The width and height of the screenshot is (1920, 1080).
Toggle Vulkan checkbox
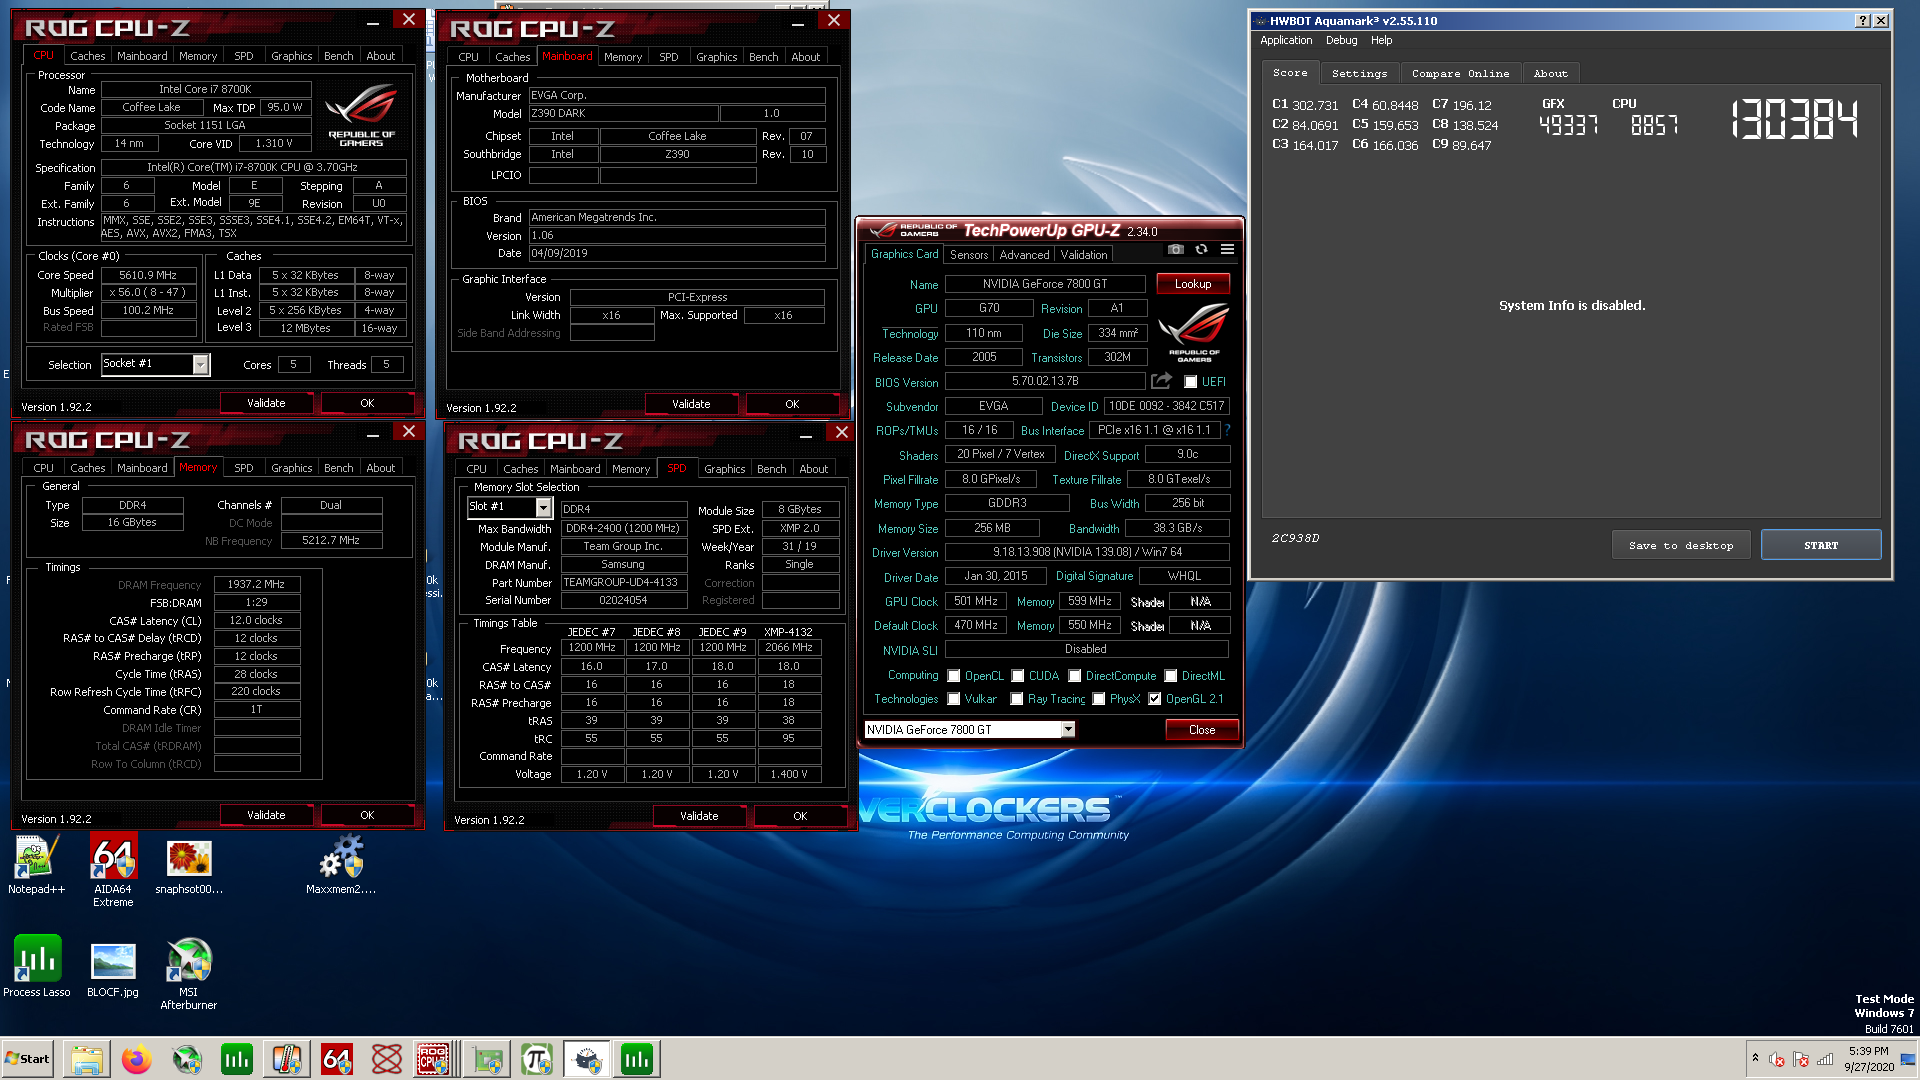(x=953, y=699)
